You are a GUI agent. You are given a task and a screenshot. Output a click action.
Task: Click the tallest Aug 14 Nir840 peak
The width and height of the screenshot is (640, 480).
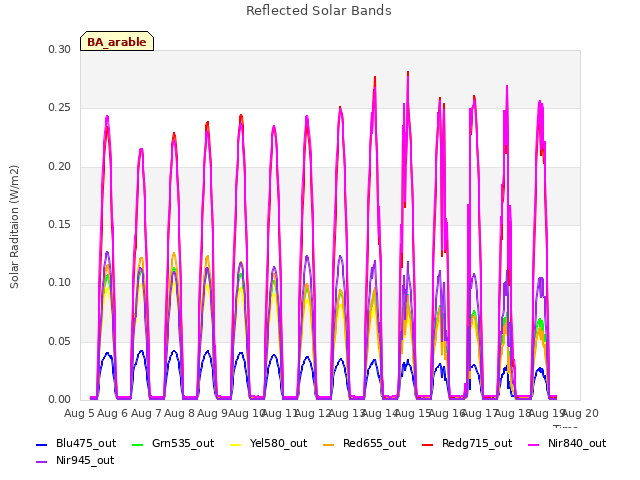(408, 75)
